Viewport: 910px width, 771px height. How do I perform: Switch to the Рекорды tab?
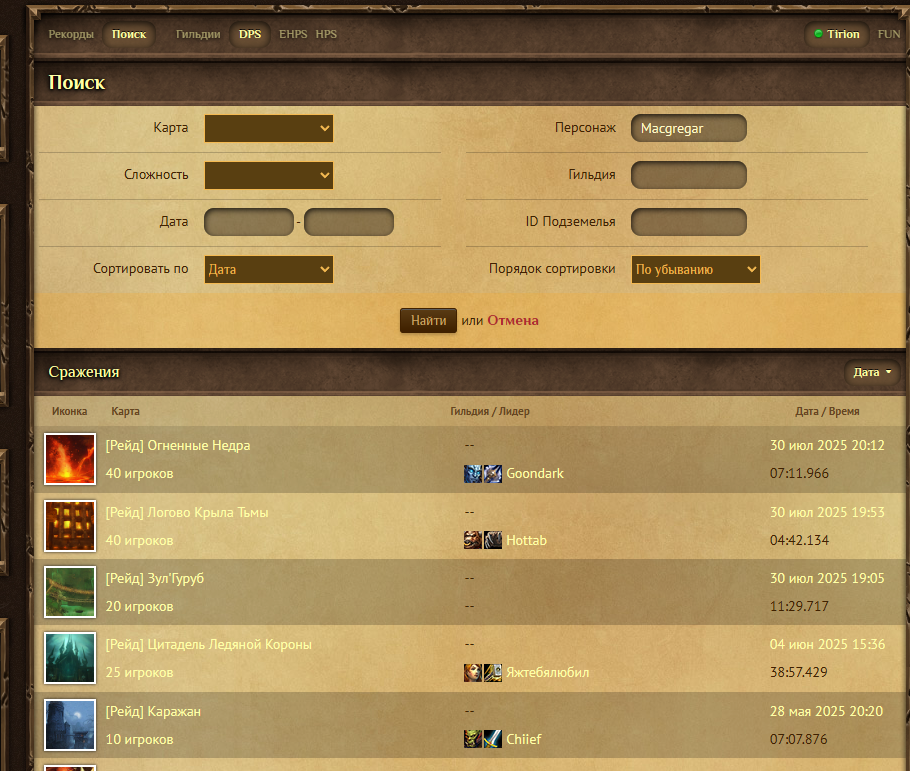tap(71, 34)
